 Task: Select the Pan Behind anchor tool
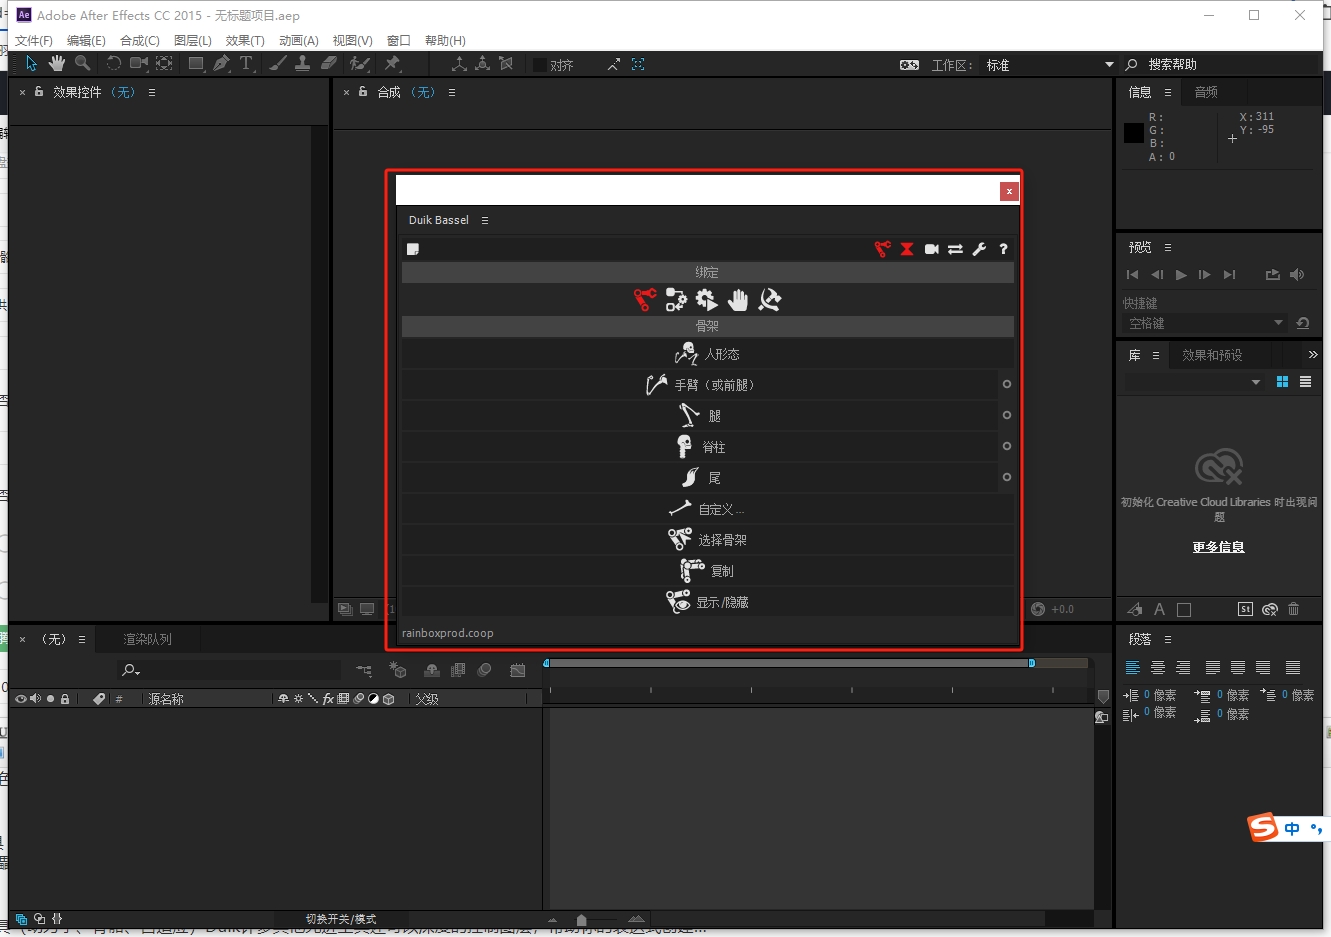click(164, 63)
